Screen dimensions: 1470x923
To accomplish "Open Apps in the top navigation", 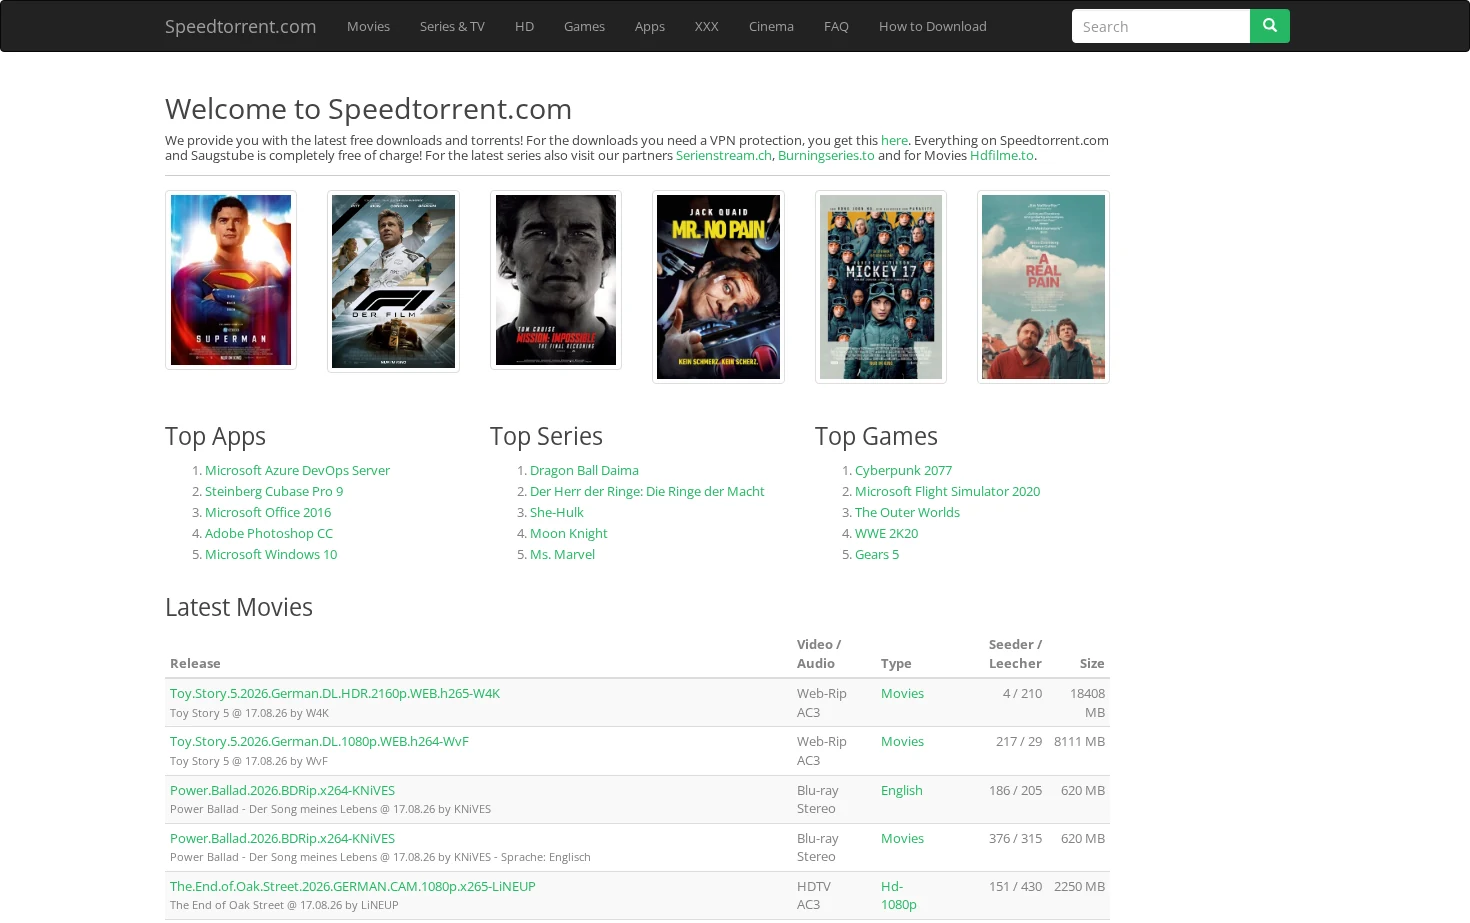I will tap(650, 26).
